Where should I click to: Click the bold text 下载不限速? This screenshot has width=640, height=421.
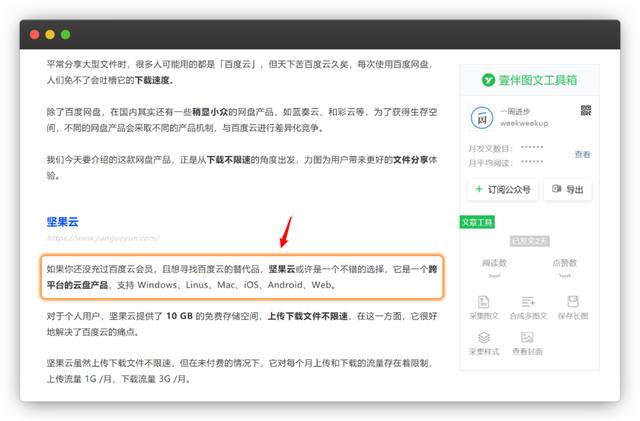(x=228, y=160)
